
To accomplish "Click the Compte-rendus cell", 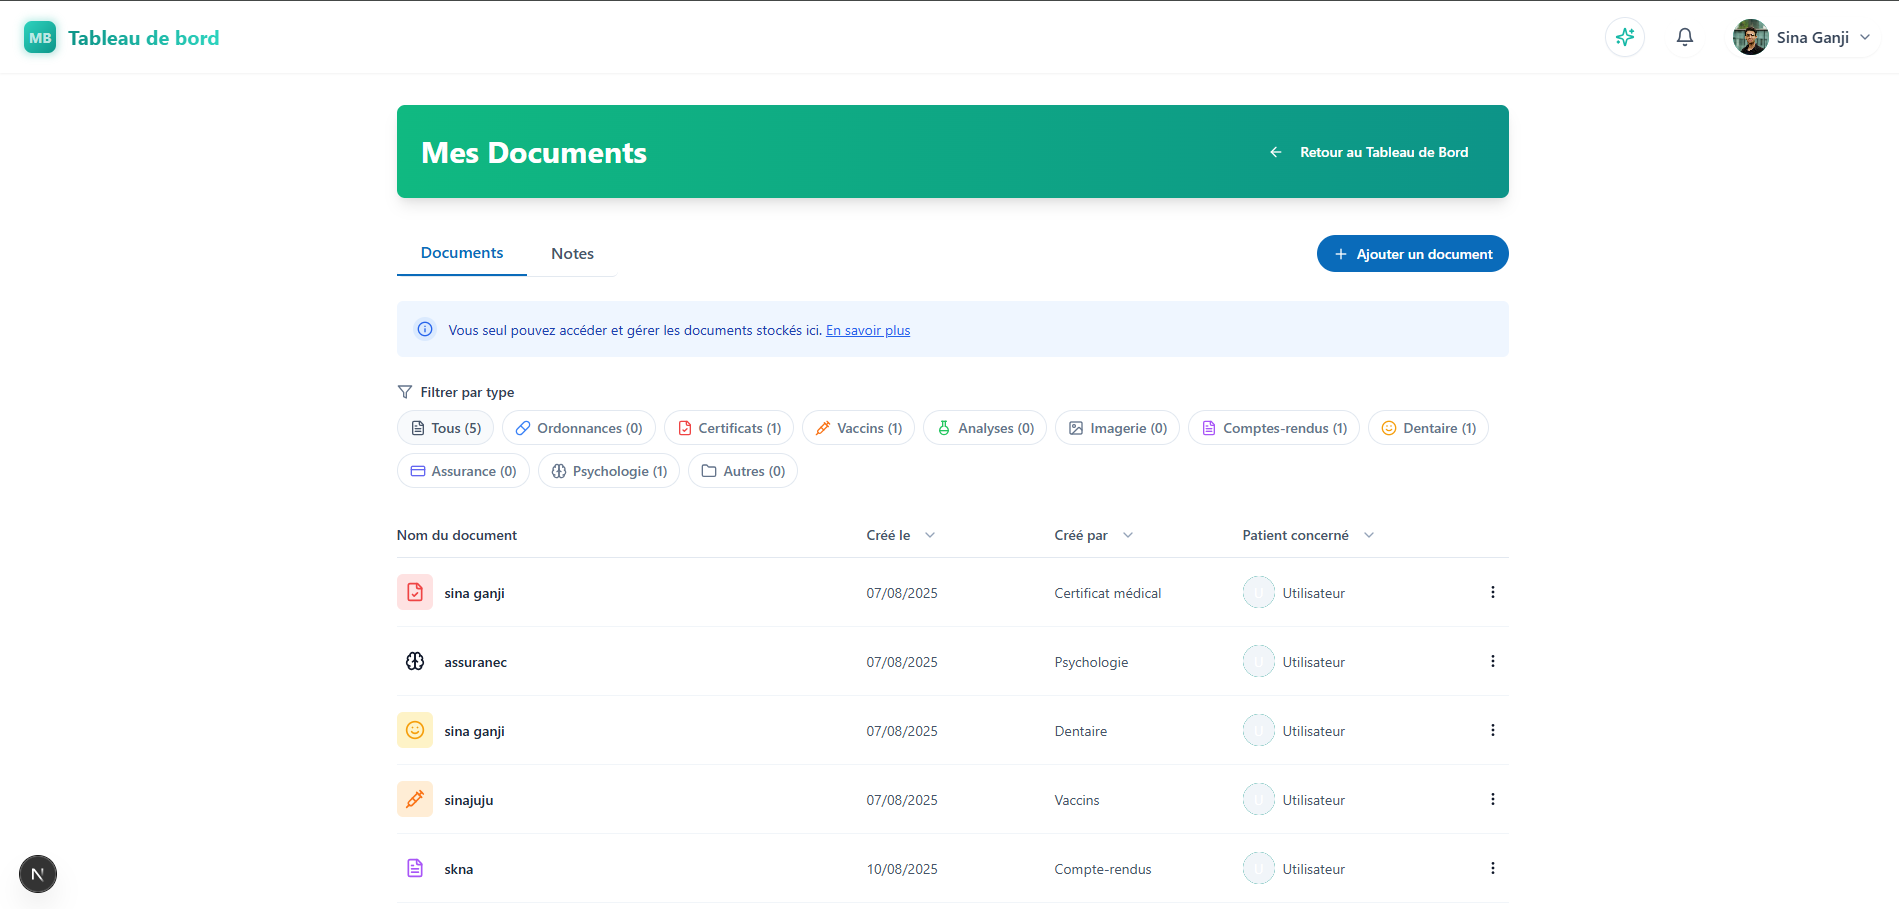I will [x=1103, y=869].
